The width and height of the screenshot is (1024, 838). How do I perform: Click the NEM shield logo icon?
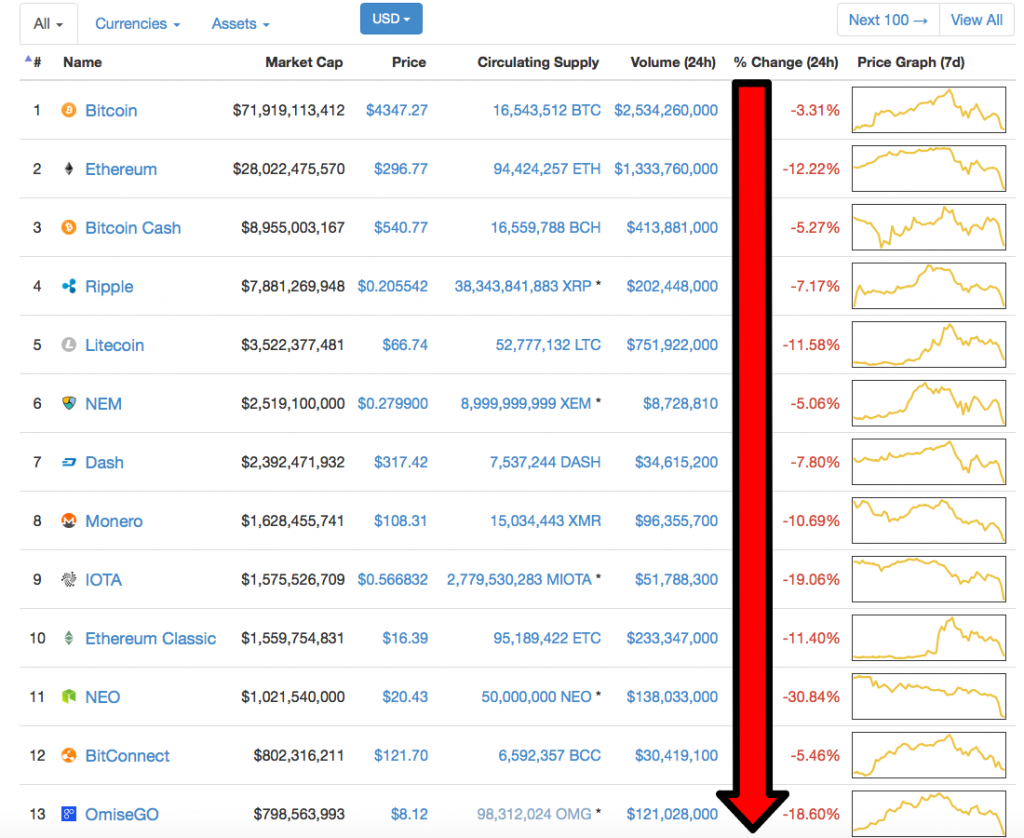point(69,403)
